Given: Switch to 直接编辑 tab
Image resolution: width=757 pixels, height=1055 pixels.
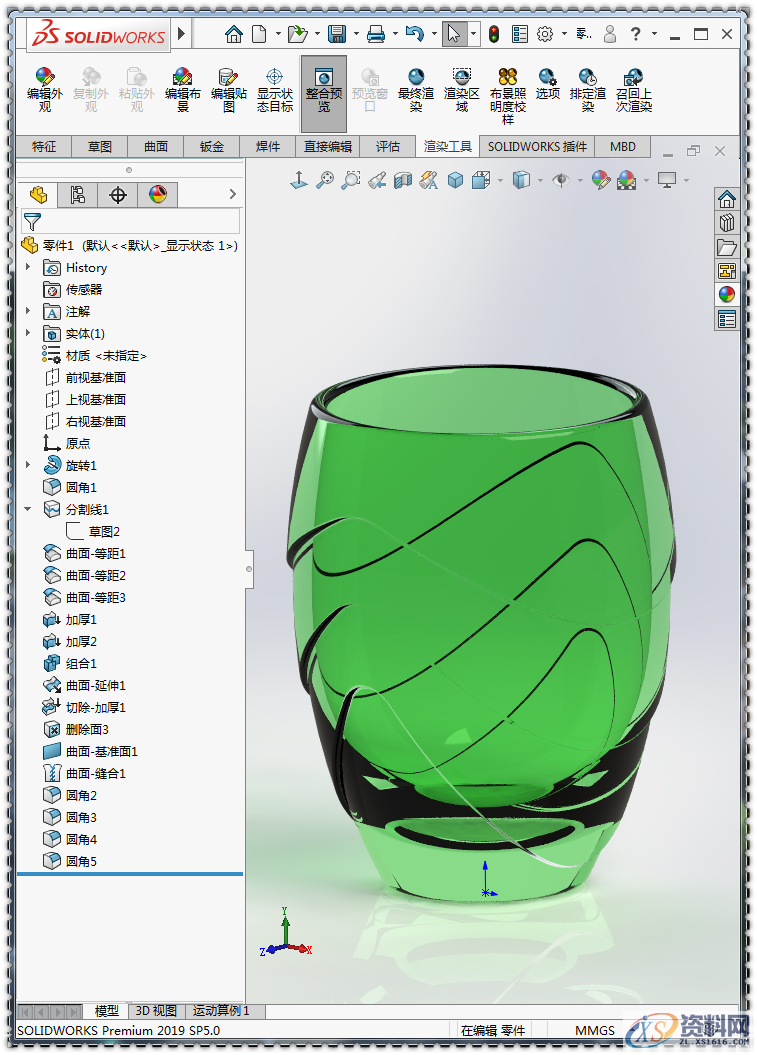Looking at the screenshot, I should [x=328, y=147].
